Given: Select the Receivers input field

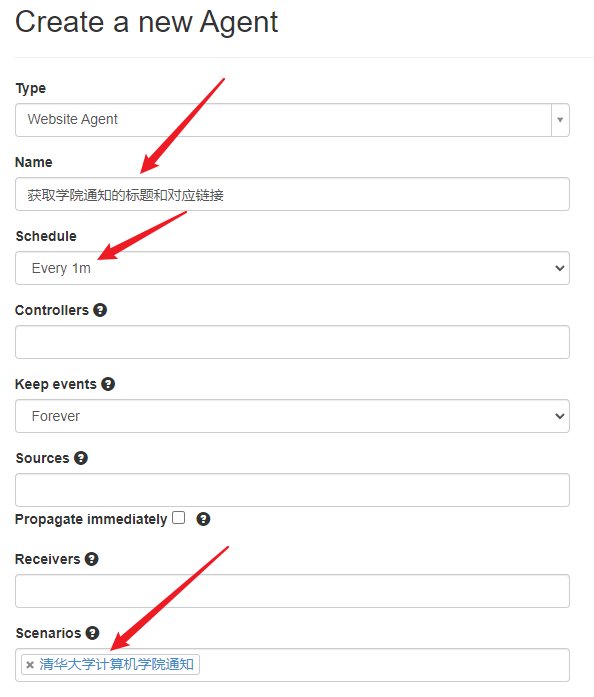Looking at the screenshot, I should point(292,591).
